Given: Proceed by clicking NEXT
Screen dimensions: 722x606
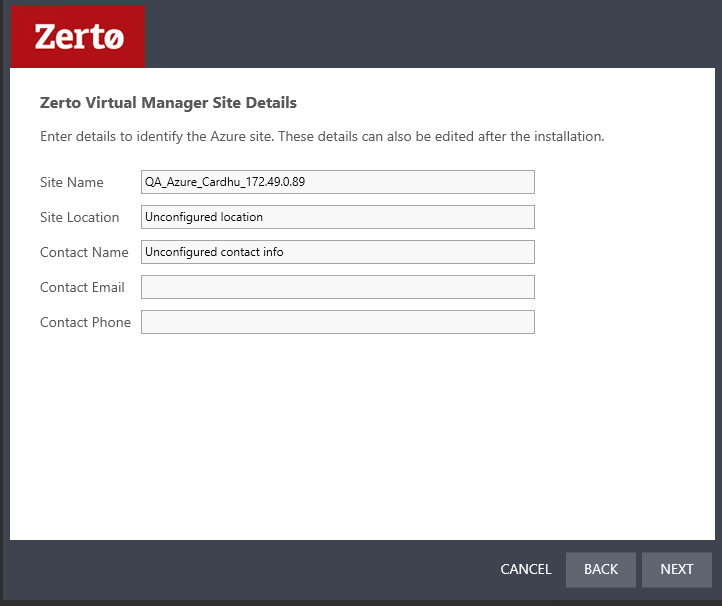Looking at the screenshot, I should click(x=676, y=570).
